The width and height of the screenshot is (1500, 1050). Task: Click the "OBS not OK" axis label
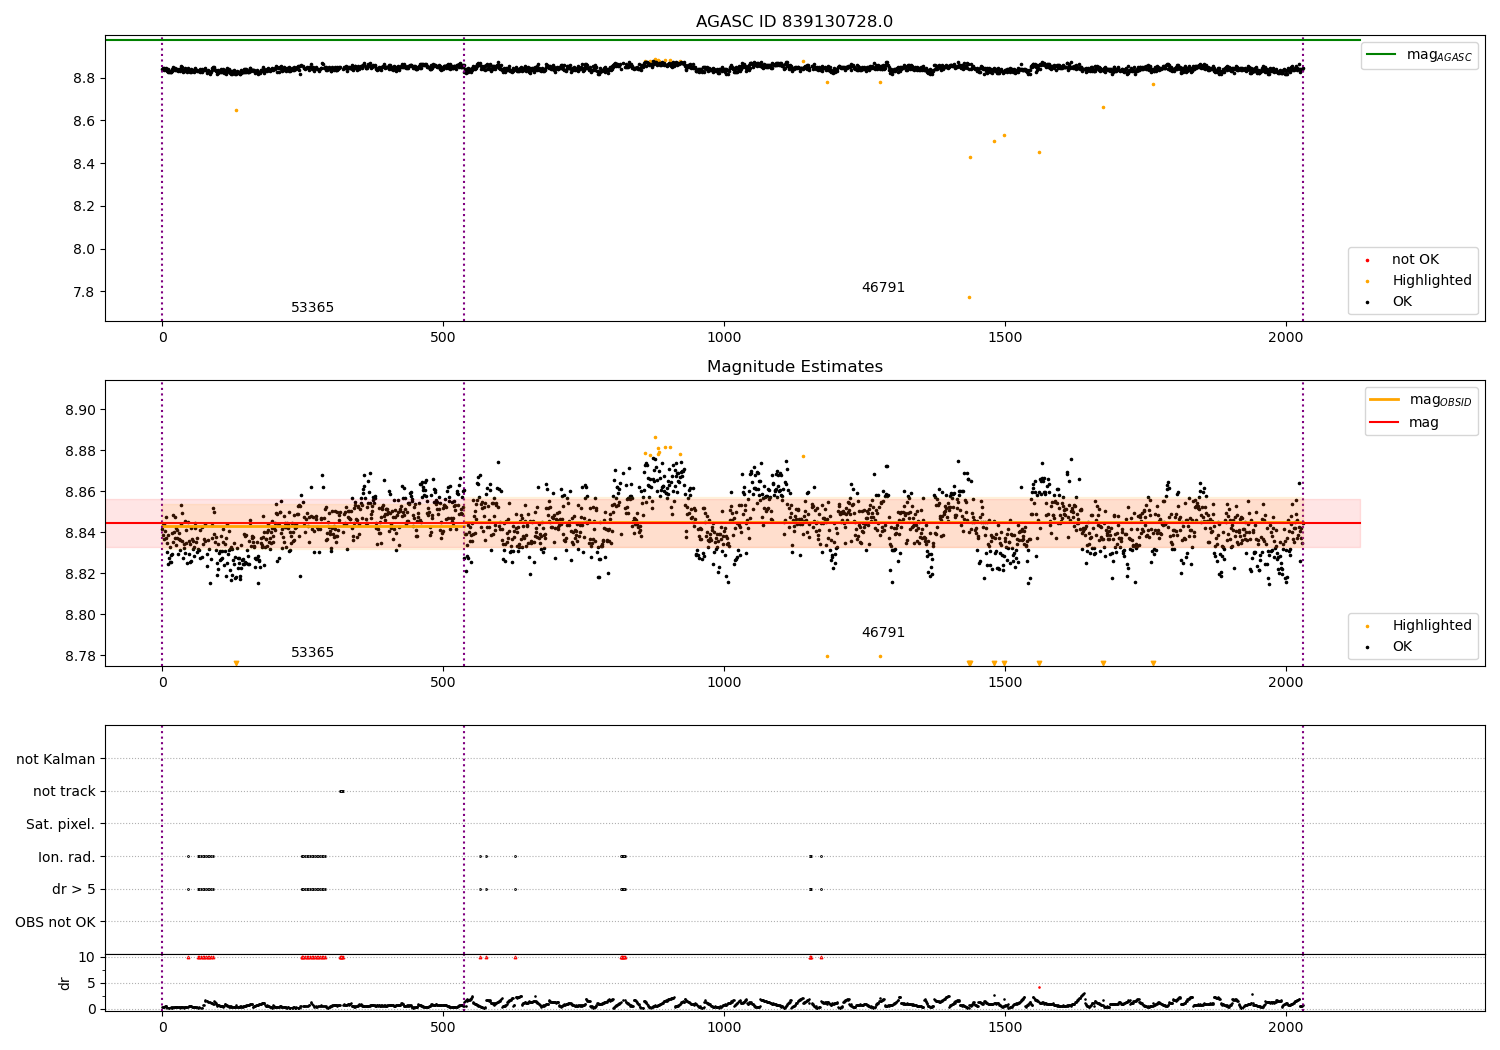coord(55,922)
